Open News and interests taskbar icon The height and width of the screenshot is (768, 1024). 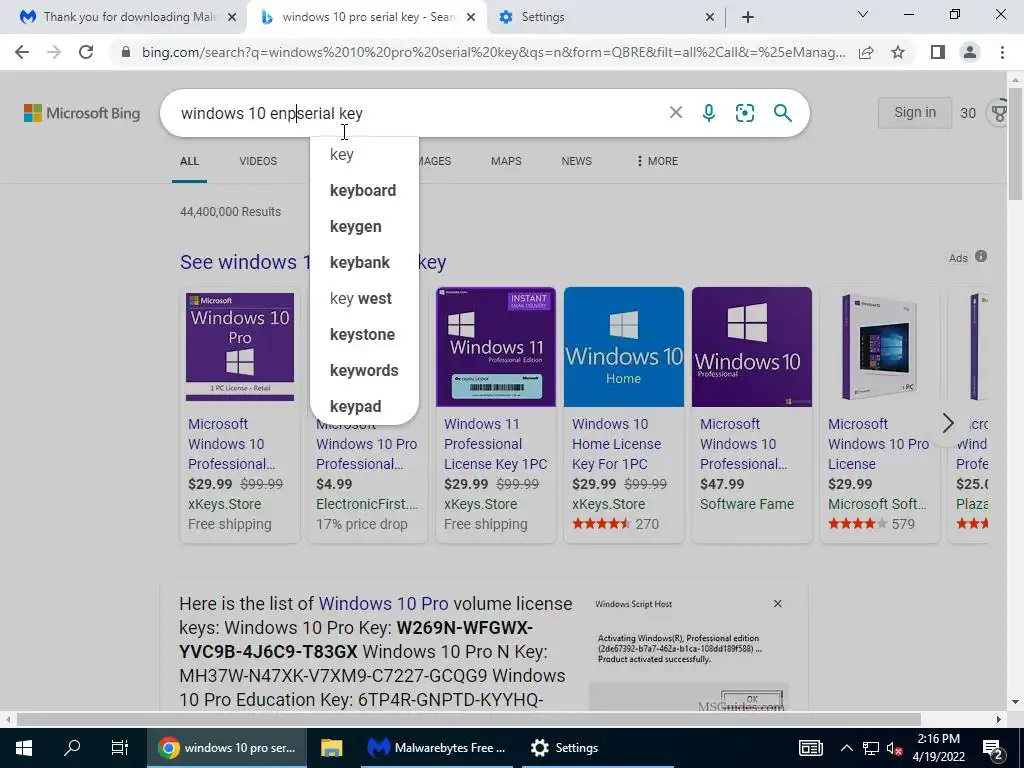point(810,748)
